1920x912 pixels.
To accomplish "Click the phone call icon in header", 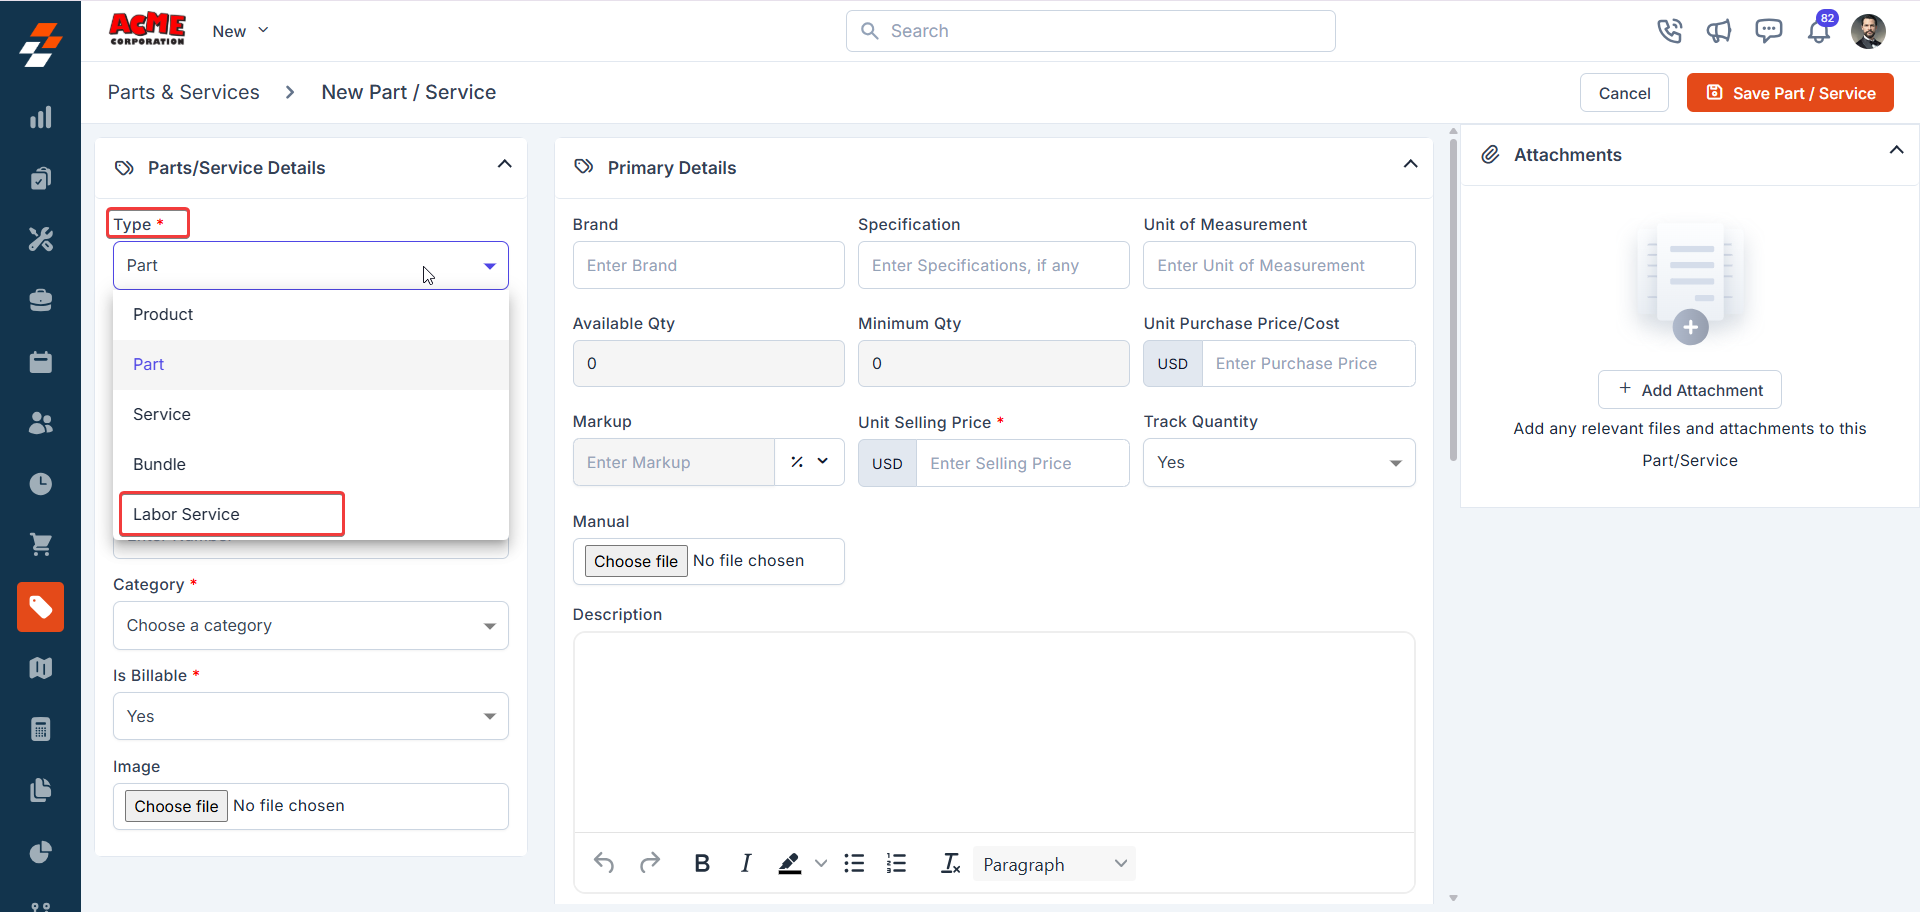I will pos(1669,31).
